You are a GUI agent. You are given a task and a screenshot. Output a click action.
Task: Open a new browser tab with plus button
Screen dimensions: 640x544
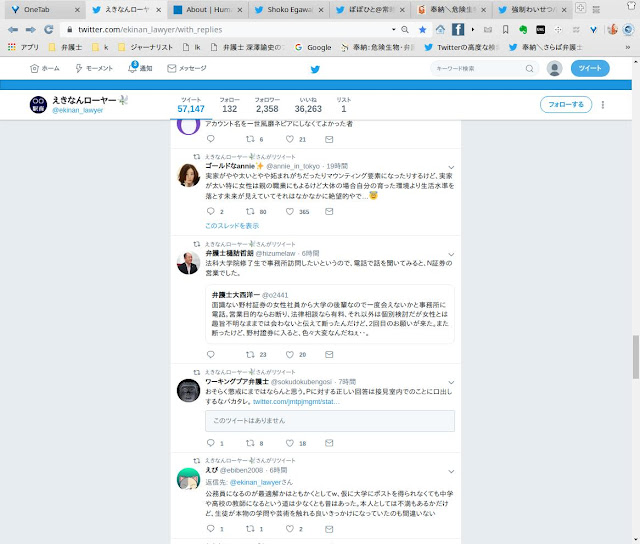point(580,7)
